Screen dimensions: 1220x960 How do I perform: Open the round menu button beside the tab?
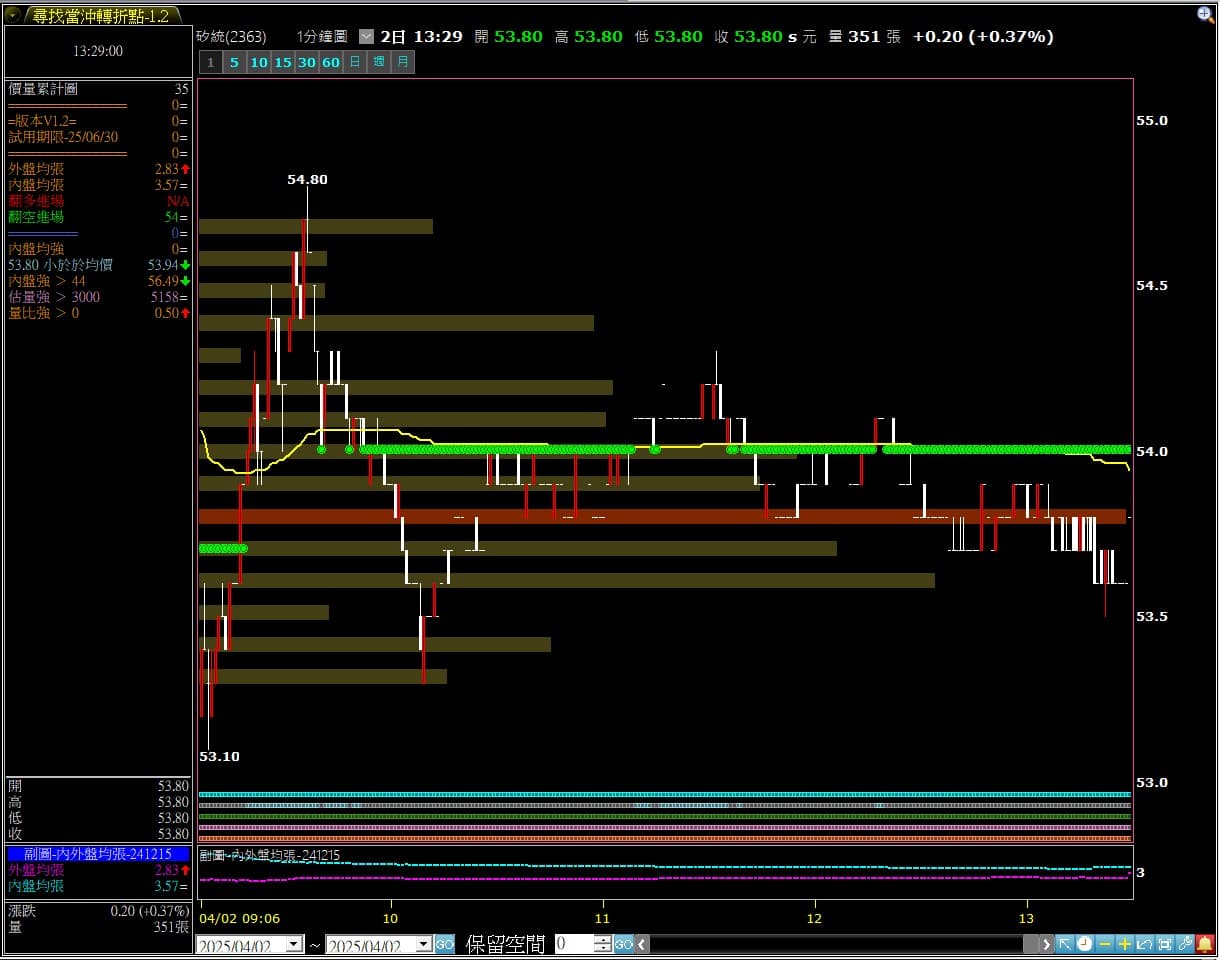coord(12,15)
